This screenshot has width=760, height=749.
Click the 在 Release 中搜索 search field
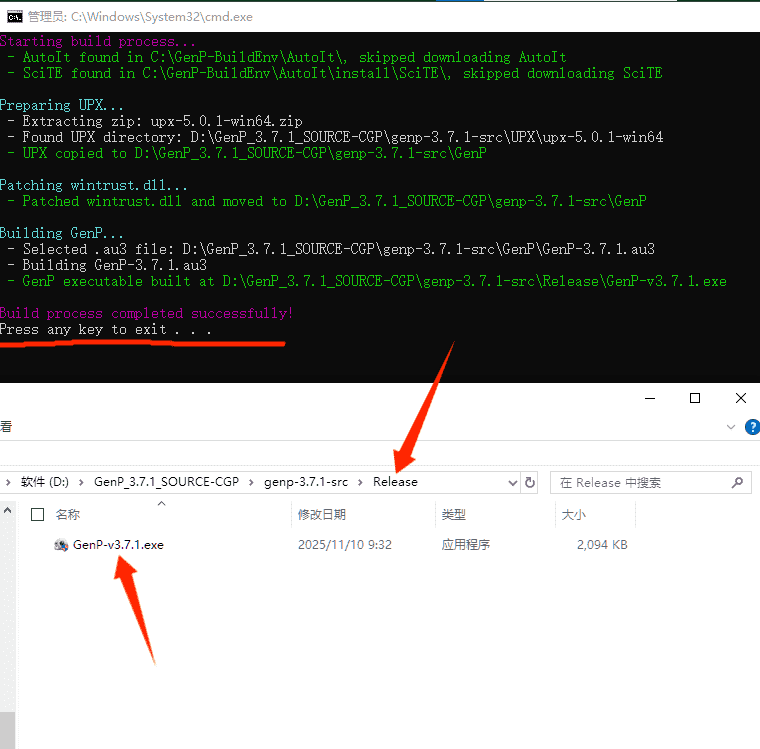click(642, 483)
